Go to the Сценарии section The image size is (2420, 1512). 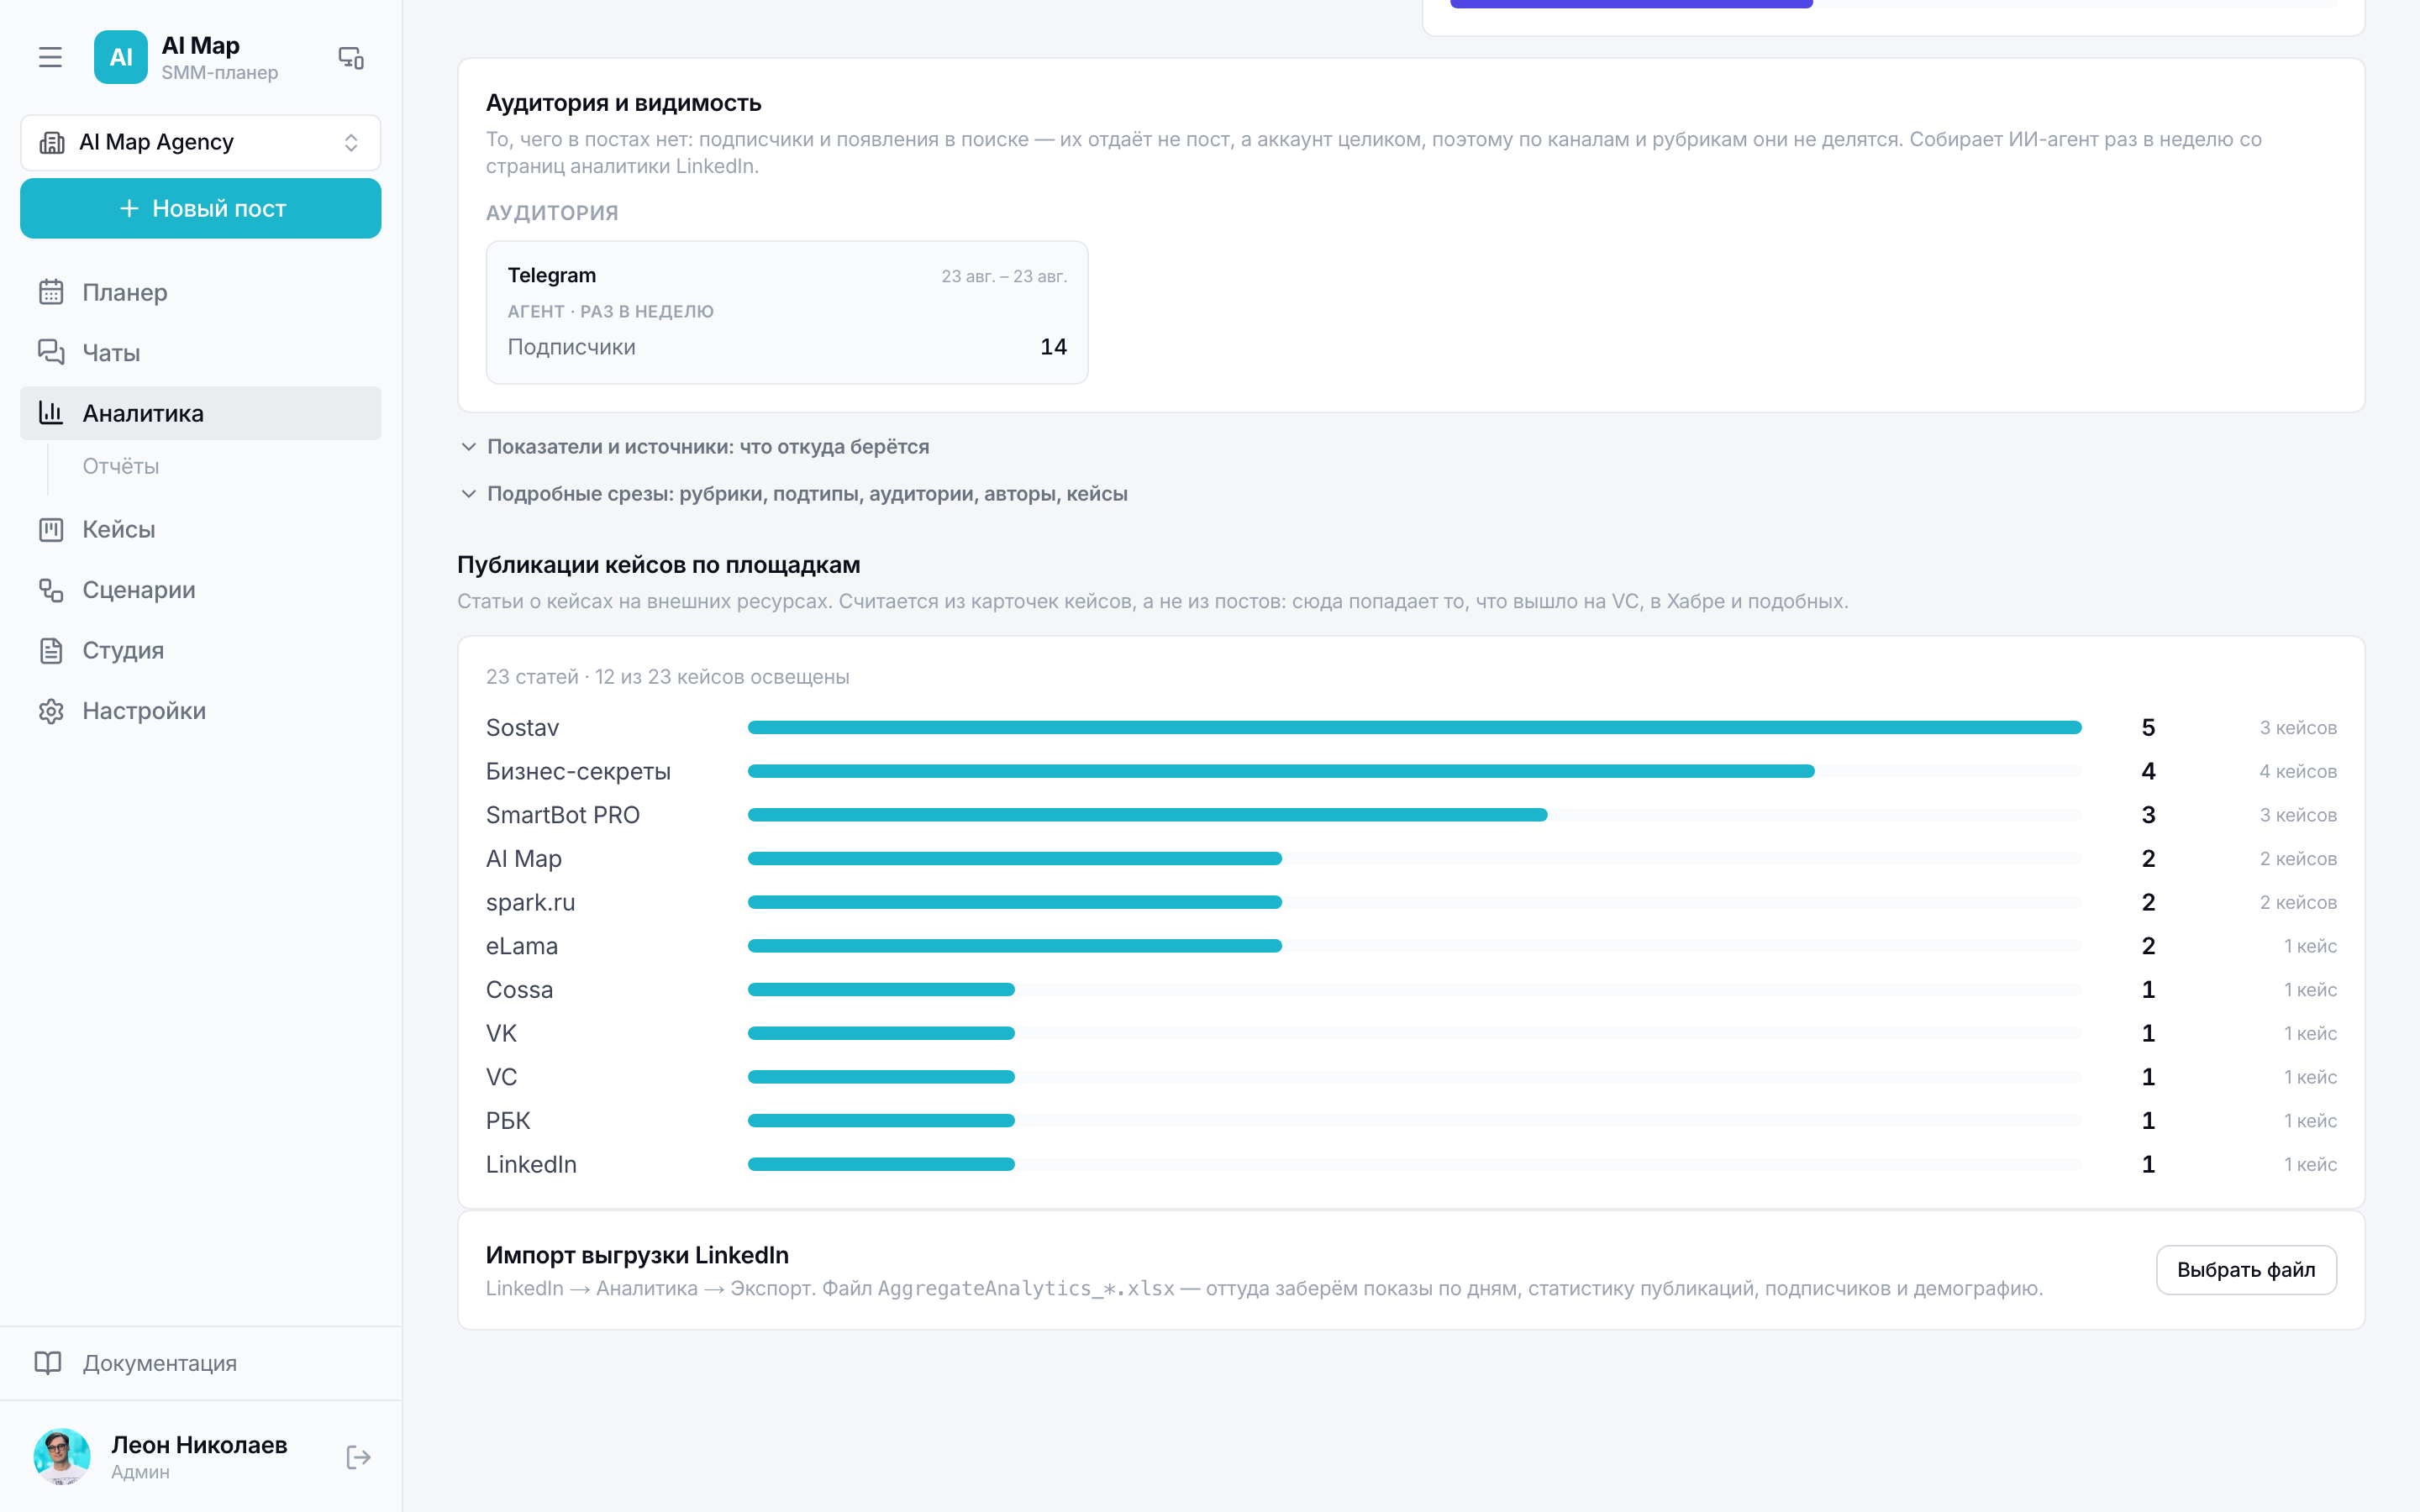[x=200, y=590]
